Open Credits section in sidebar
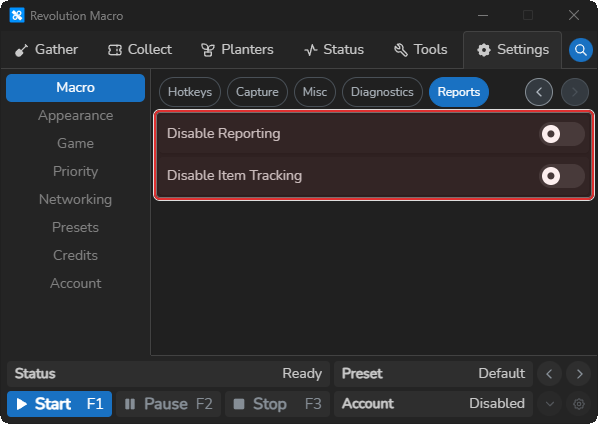The height and width of the screenshot is (424, 598). click(x=76, y=255)
